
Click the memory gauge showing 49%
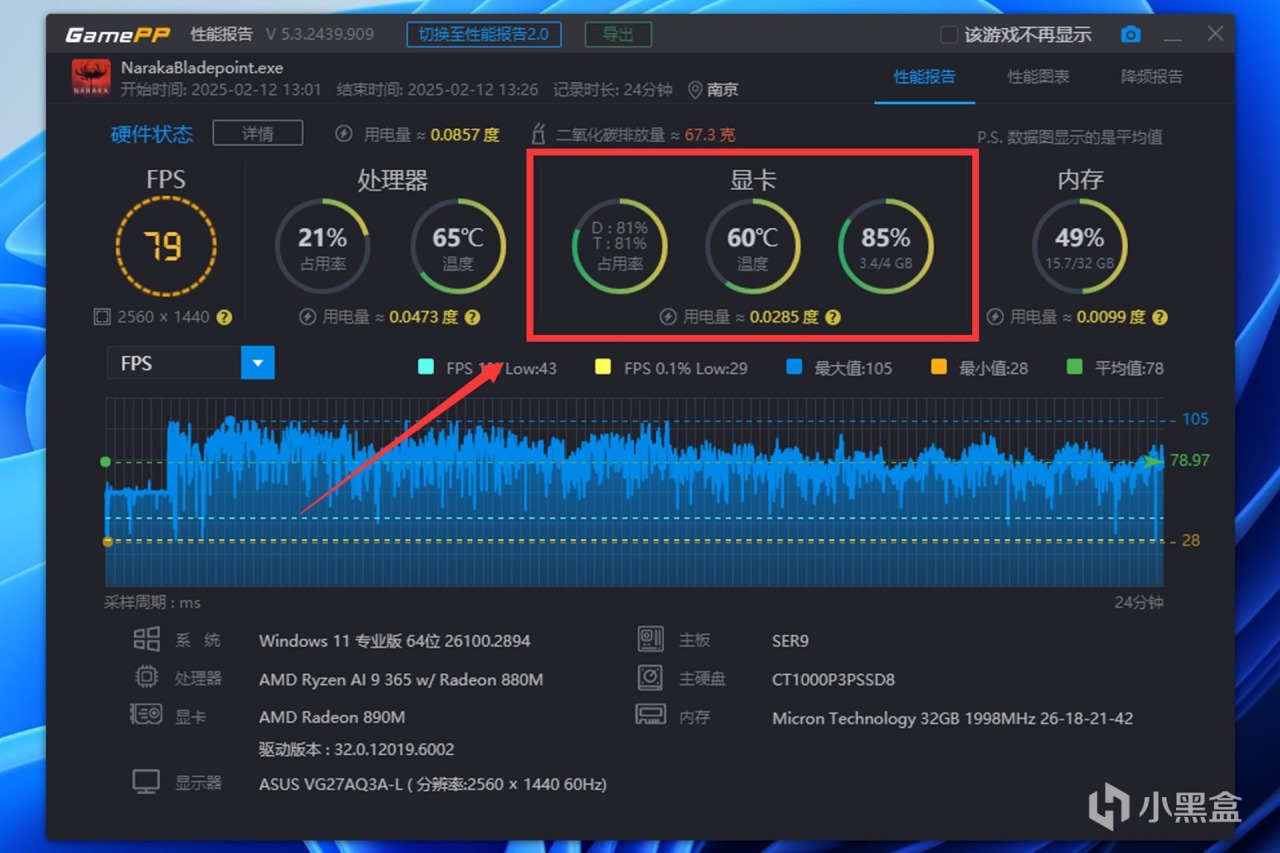[x=1080, y=246]
